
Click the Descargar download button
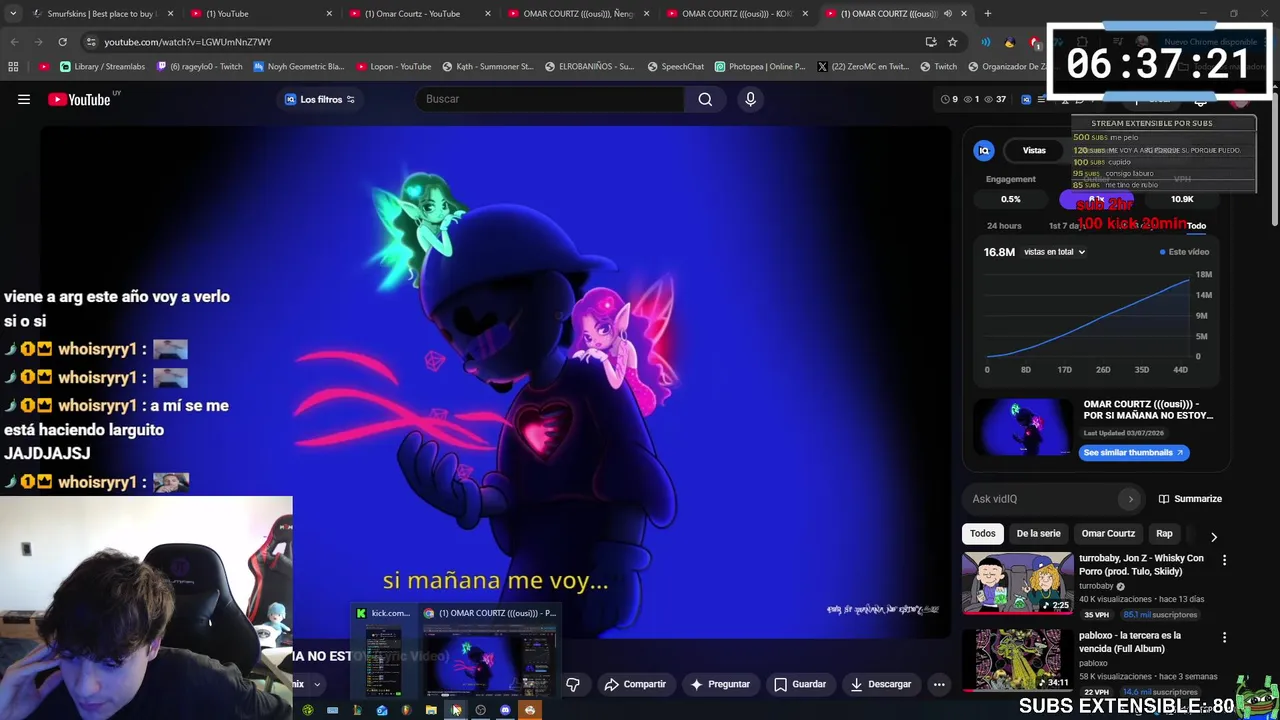click(x=880, y=684)
